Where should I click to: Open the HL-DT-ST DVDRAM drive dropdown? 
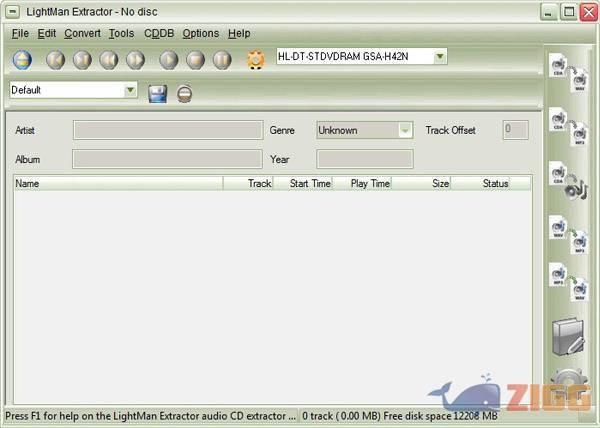[440, 57]
